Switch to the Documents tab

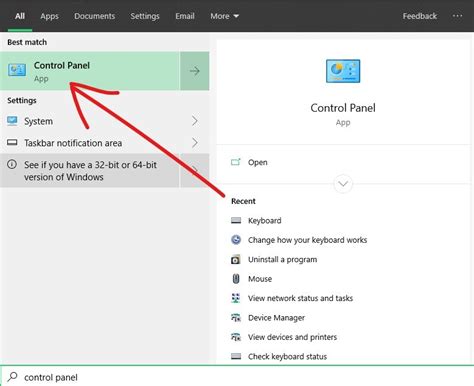tap(94, 16)
